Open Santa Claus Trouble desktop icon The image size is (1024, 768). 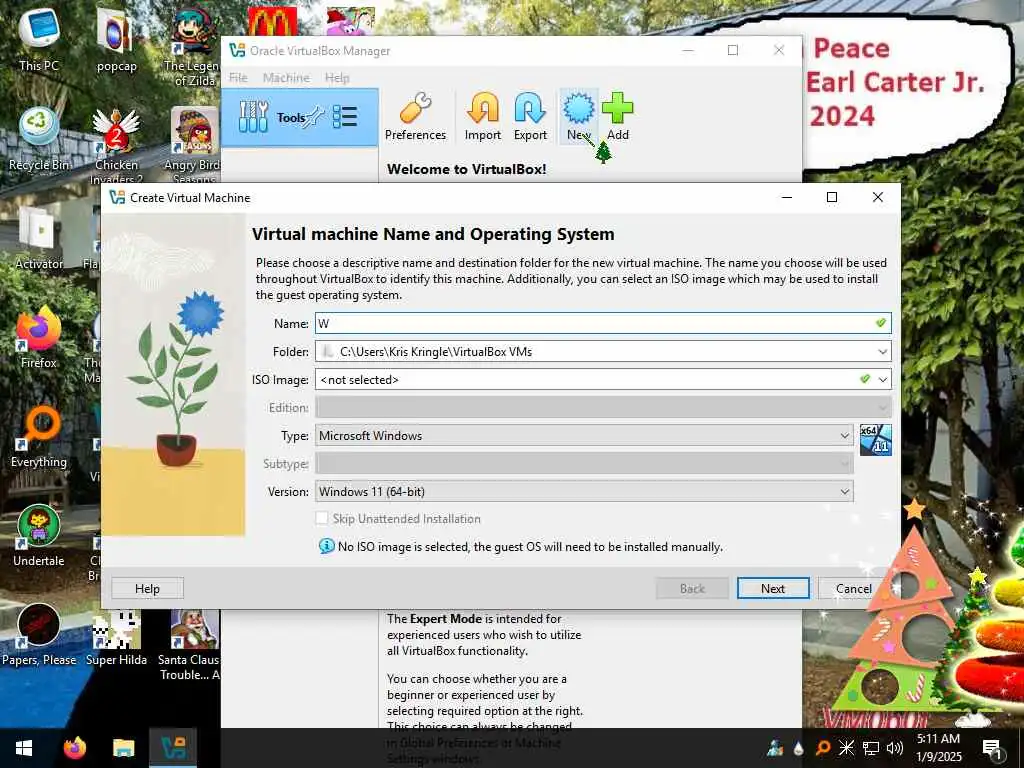[x=189, y=643]
